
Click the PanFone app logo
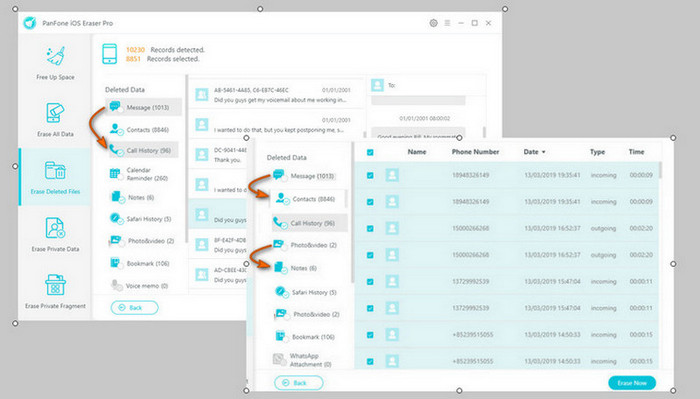tap(30, 22)
